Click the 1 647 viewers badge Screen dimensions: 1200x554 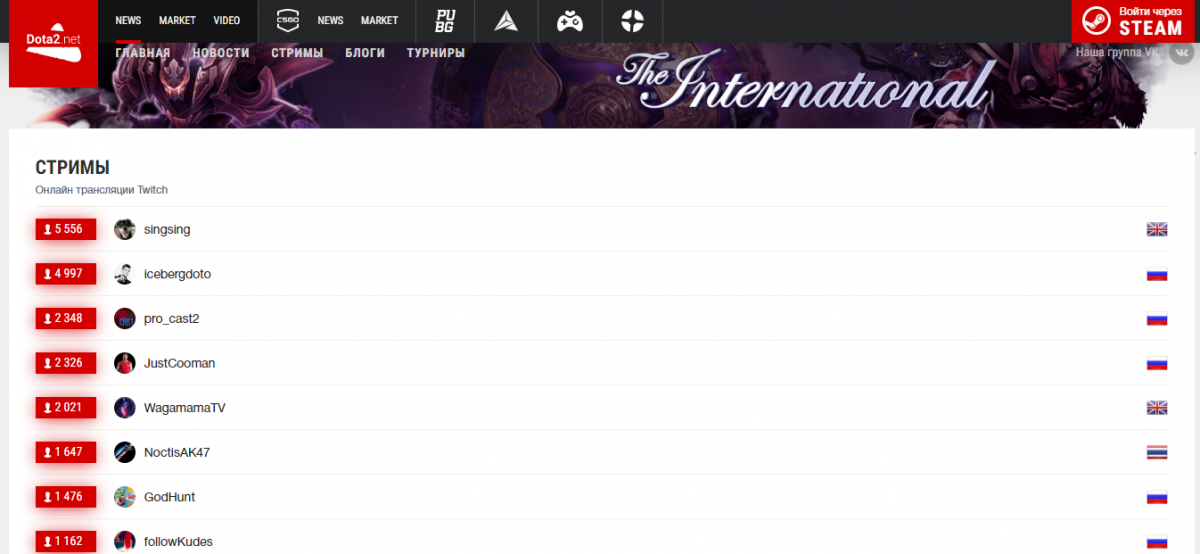66,452
